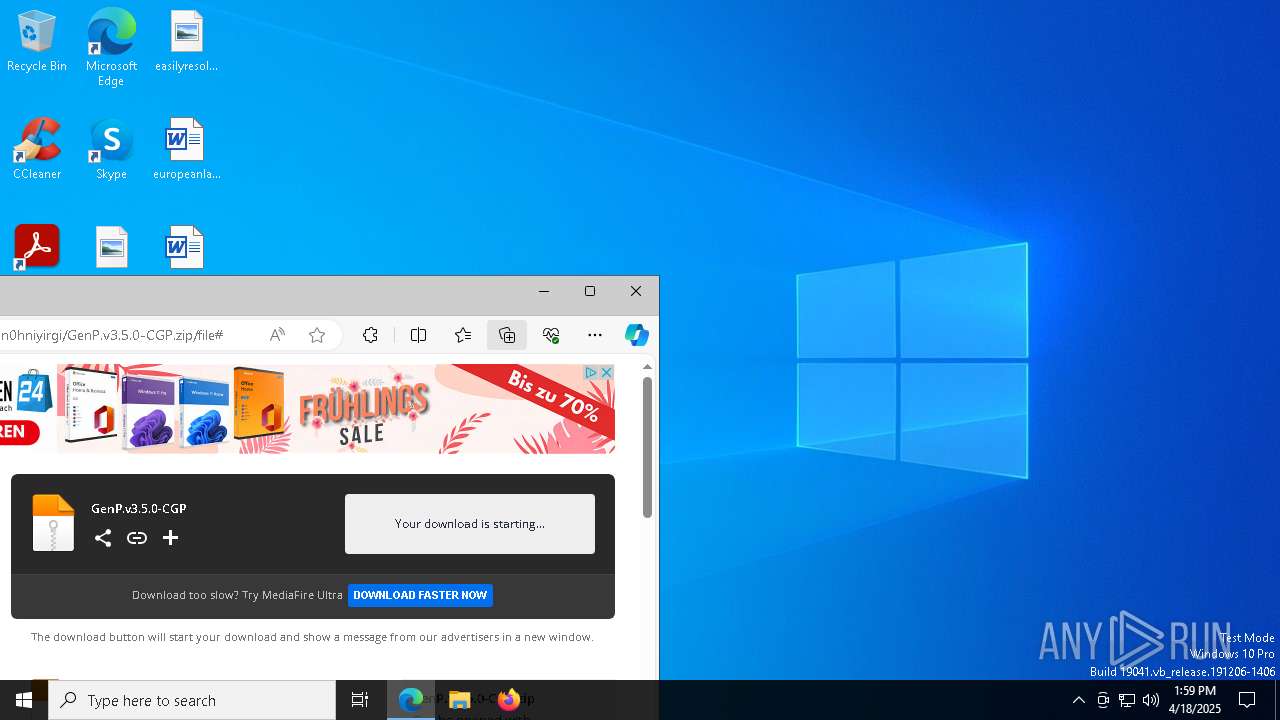Open CCleaner desktop shortcut
1280x720 pixels.
click(x=37, y=150)
